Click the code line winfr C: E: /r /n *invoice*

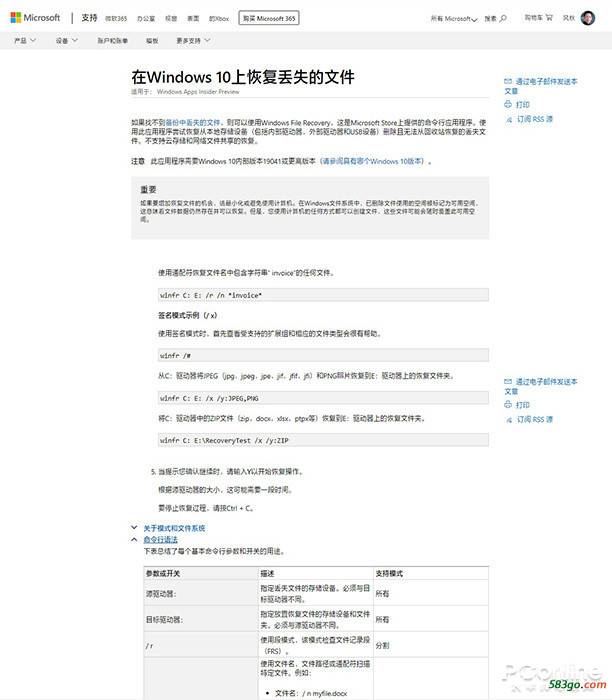tap(323, 295)
